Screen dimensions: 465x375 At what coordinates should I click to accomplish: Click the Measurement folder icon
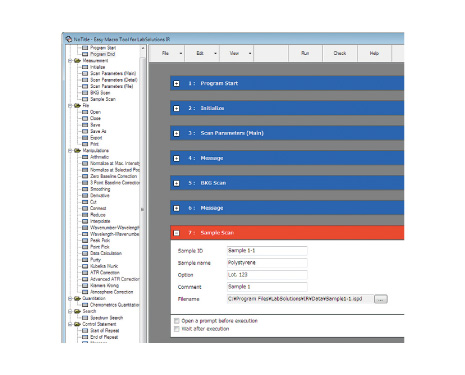point(77,61)
